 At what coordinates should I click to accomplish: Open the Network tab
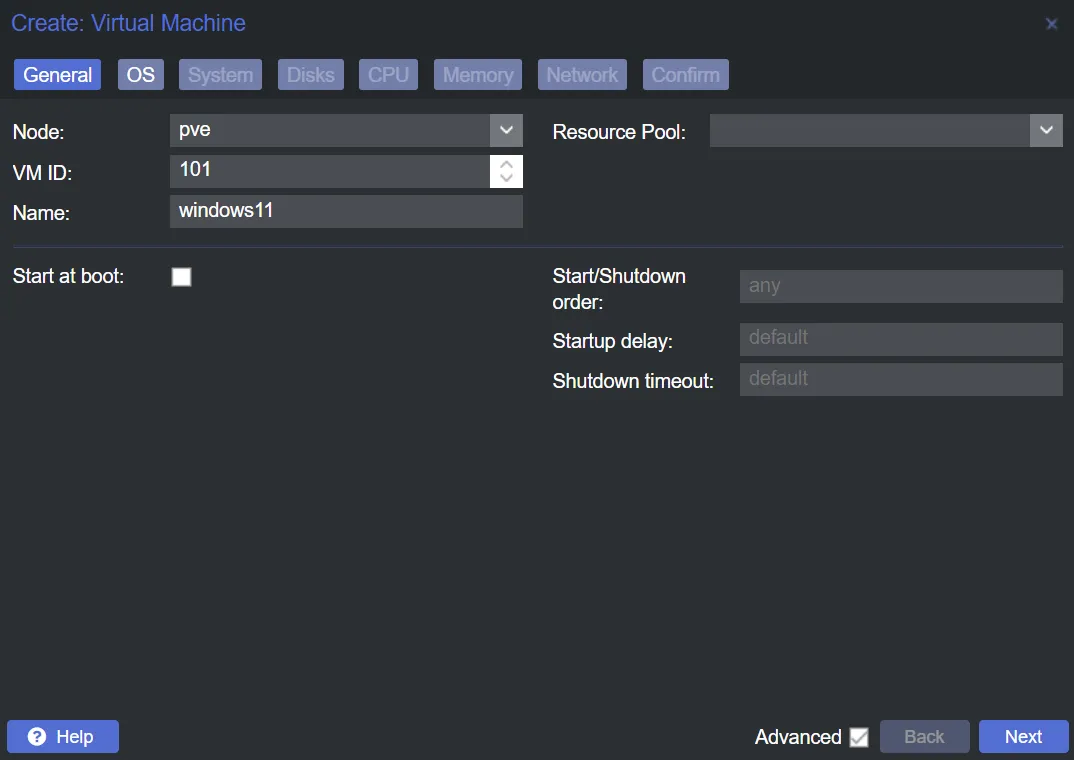pos(582,75)
